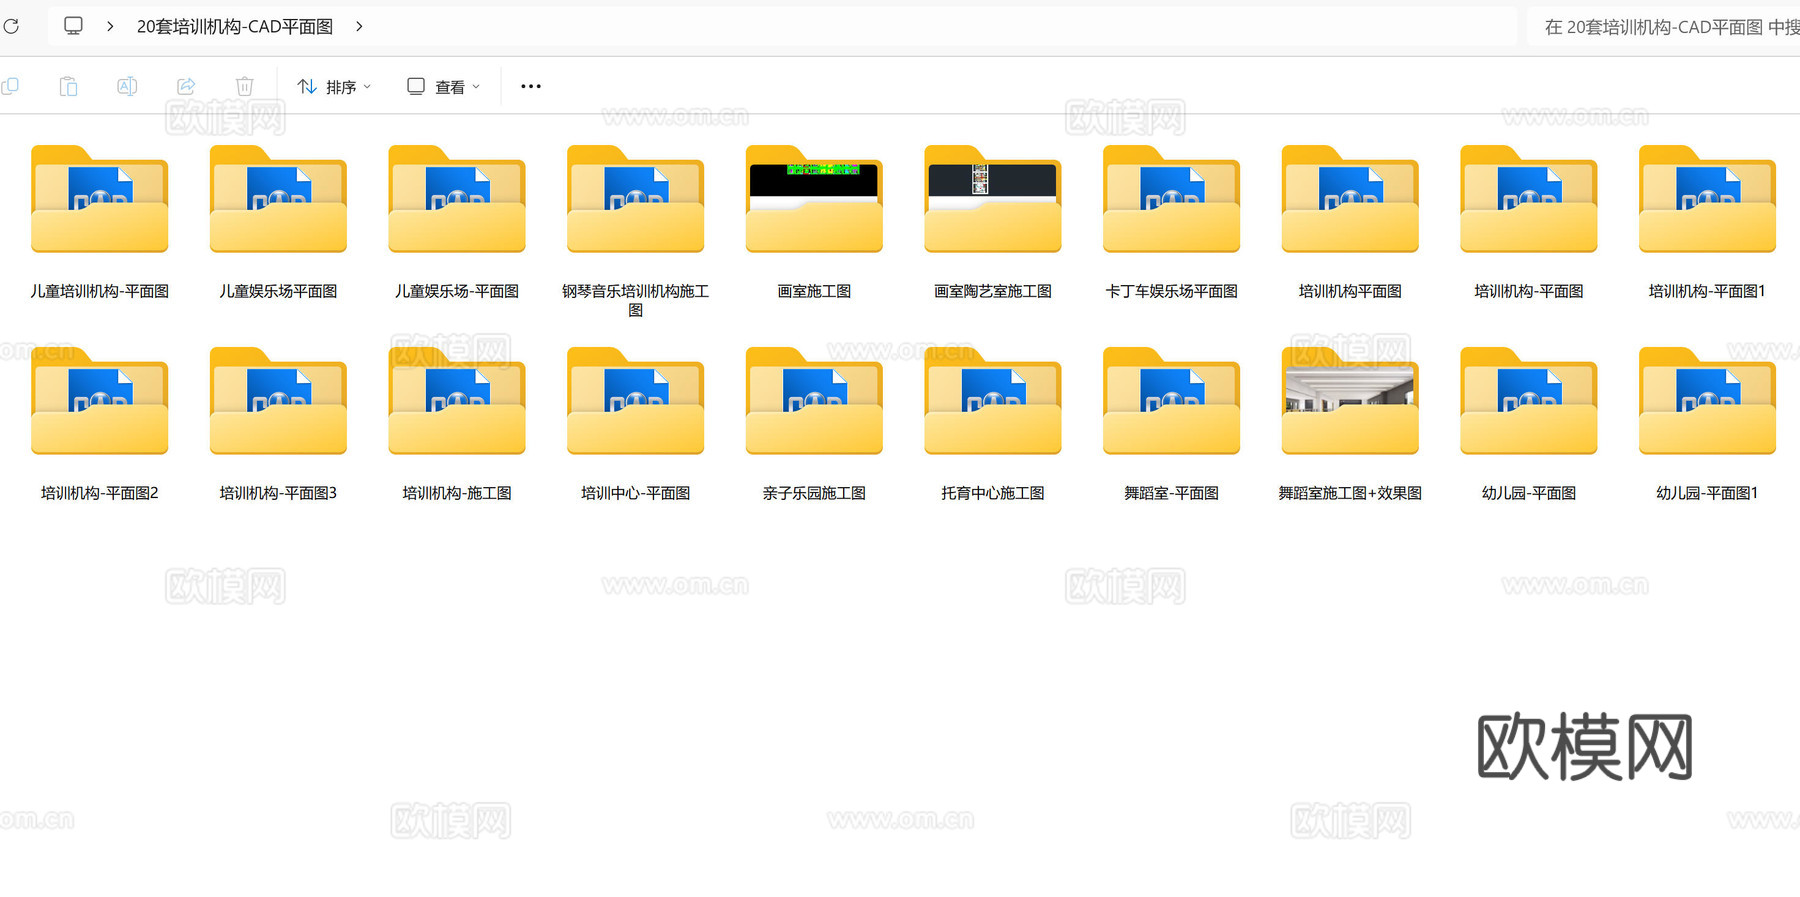
Task: Select folder 亲子乐园施工图
Action: pyautogui.click(x=814, y=424)
